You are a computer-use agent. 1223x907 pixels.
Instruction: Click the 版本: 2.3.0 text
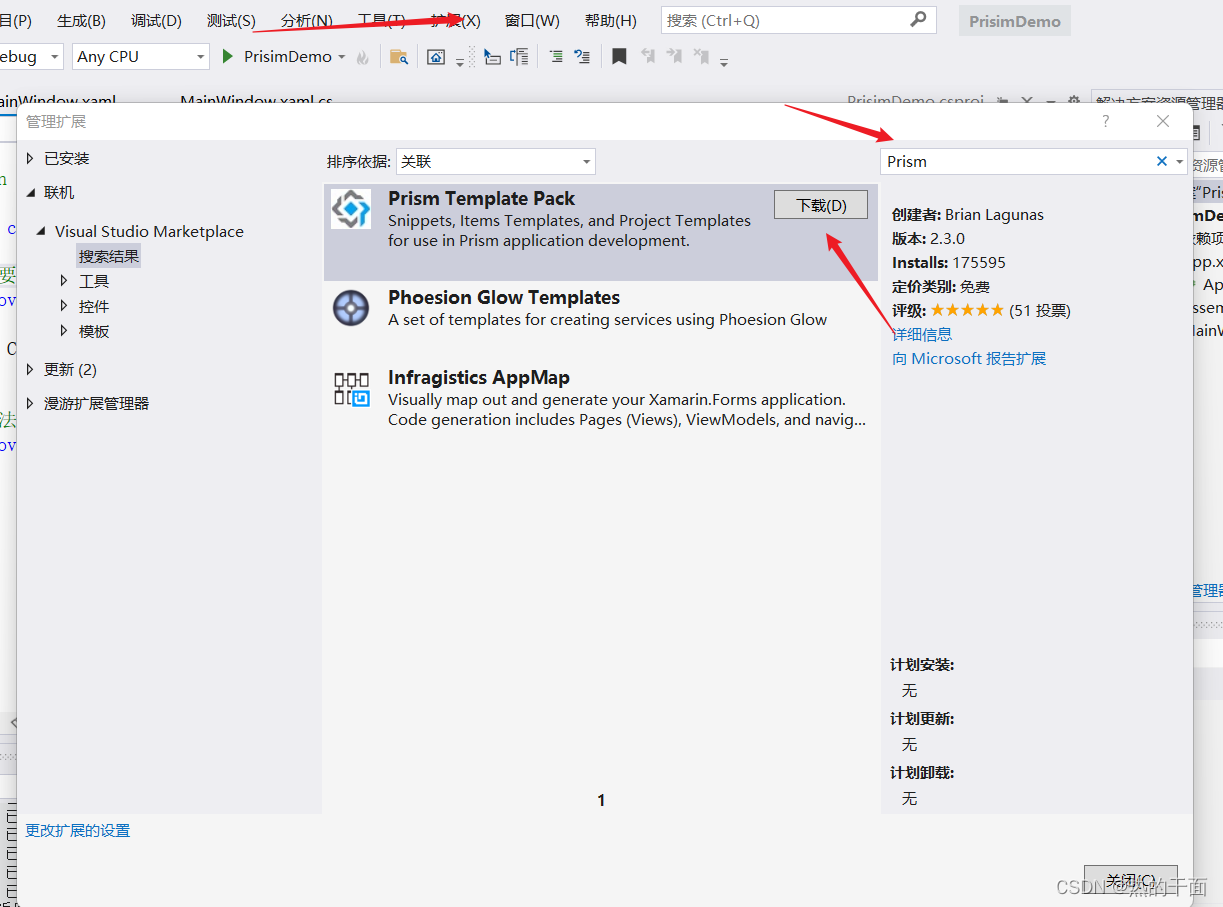coord(929,238)
